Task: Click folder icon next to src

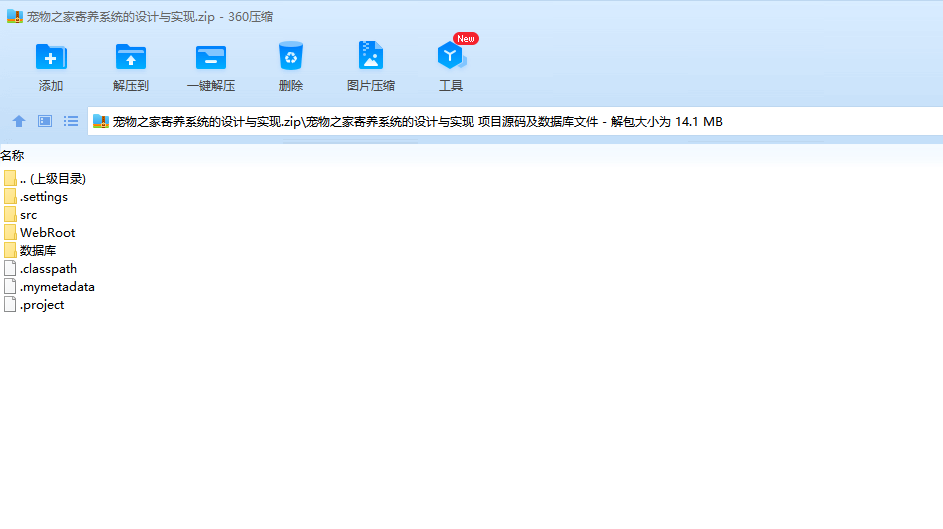Action: pyautogui.click(x=10, y=215)
